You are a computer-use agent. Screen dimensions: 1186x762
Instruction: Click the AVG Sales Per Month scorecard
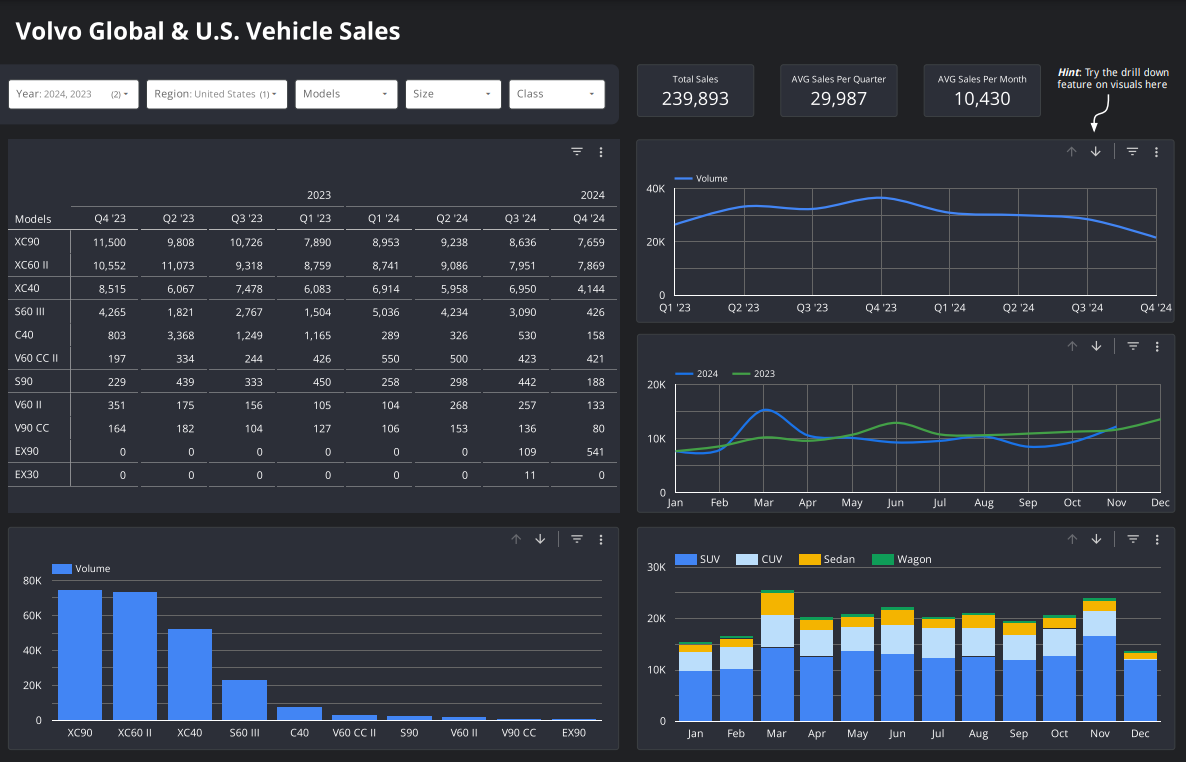coord(982,91)
